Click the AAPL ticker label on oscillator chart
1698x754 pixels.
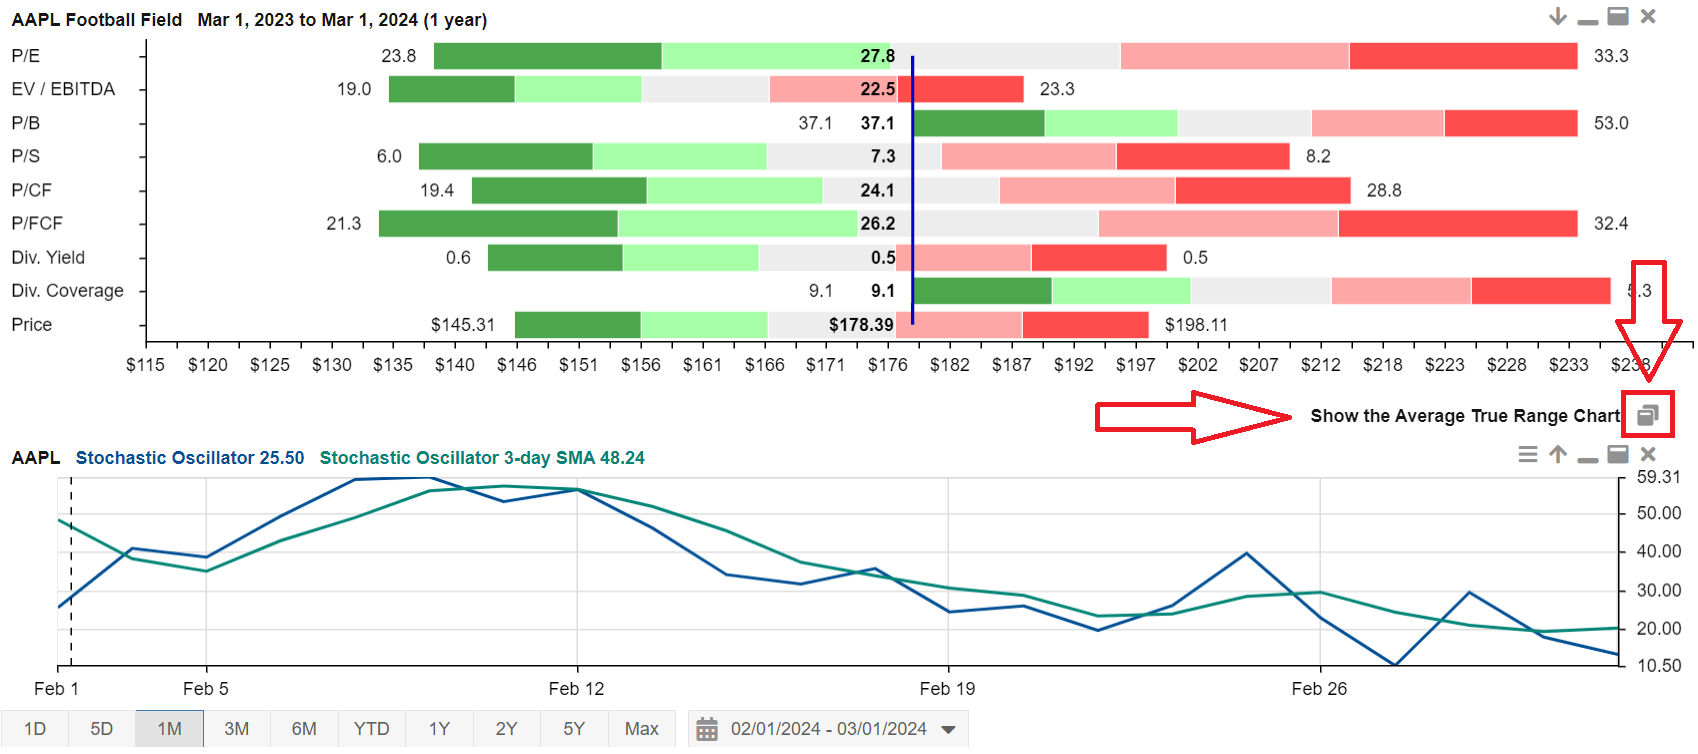(x=36, y=458)
